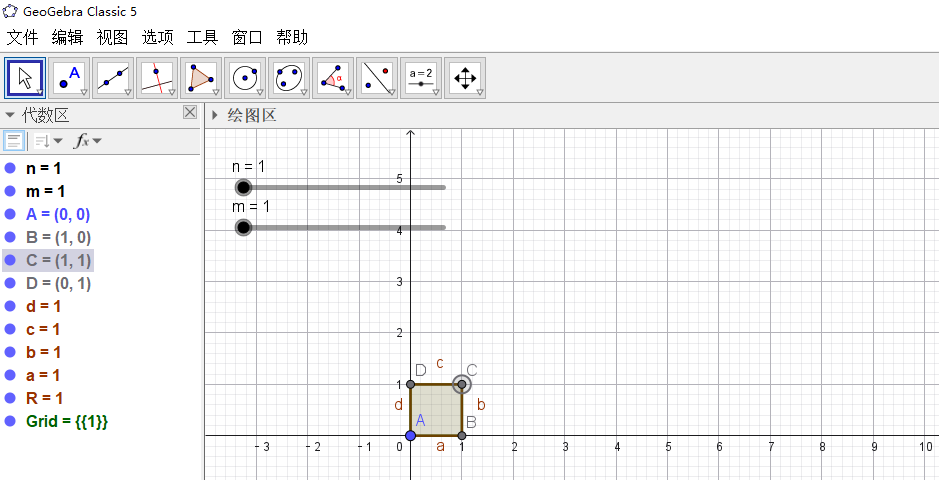The width and height of the screenshot is (939, 480).
Task: Select the Move arrow tool
Action: click(25, 77)
